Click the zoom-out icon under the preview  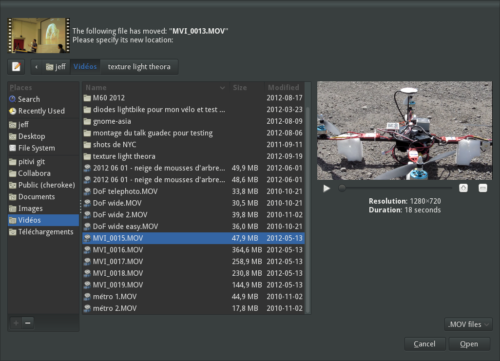(483, 188)
